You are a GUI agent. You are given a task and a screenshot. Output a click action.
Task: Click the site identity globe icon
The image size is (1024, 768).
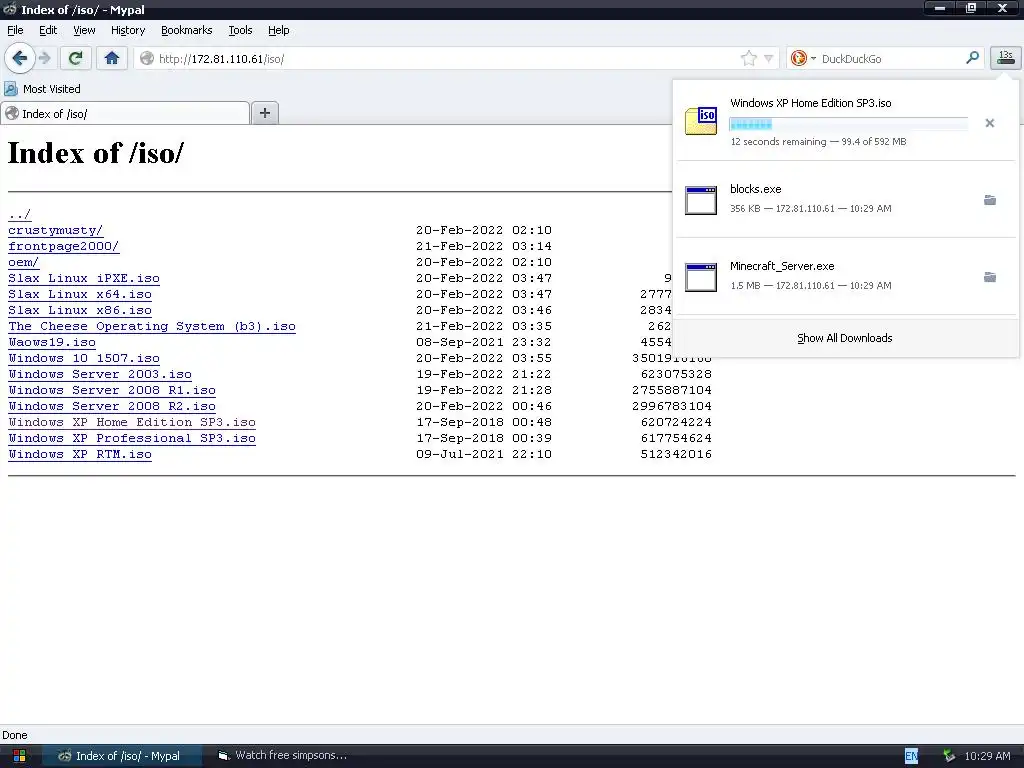tap(147, 59)
